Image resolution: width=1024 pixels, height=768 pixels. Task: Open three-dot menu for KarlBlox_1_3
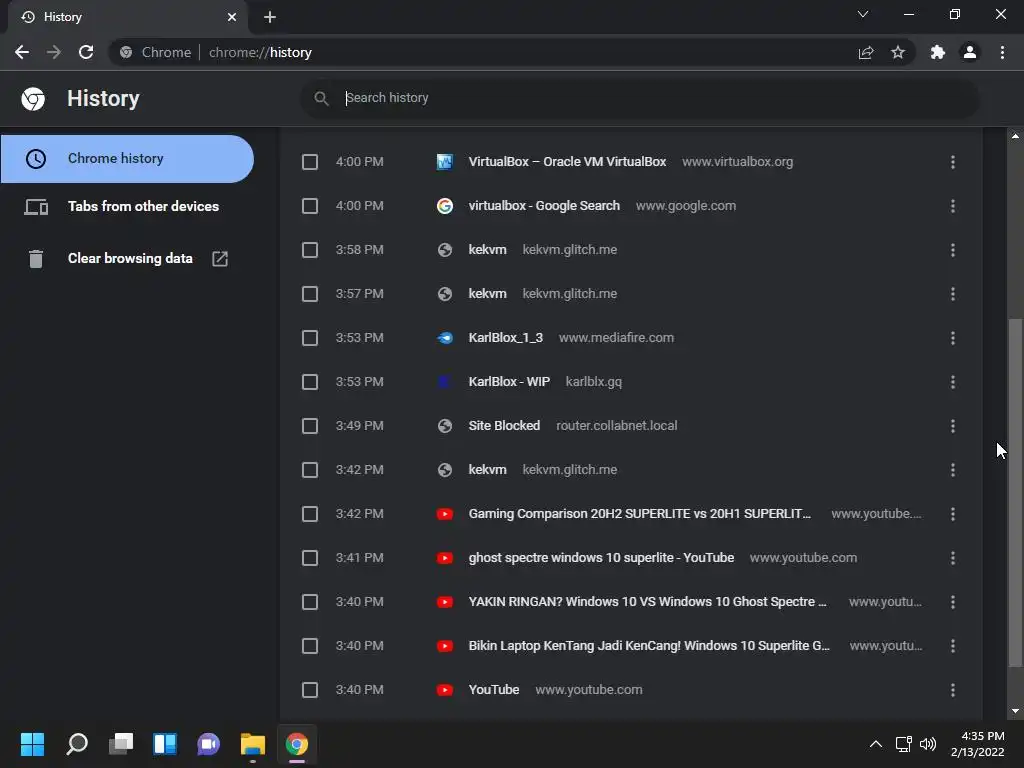tap(953, 338)
